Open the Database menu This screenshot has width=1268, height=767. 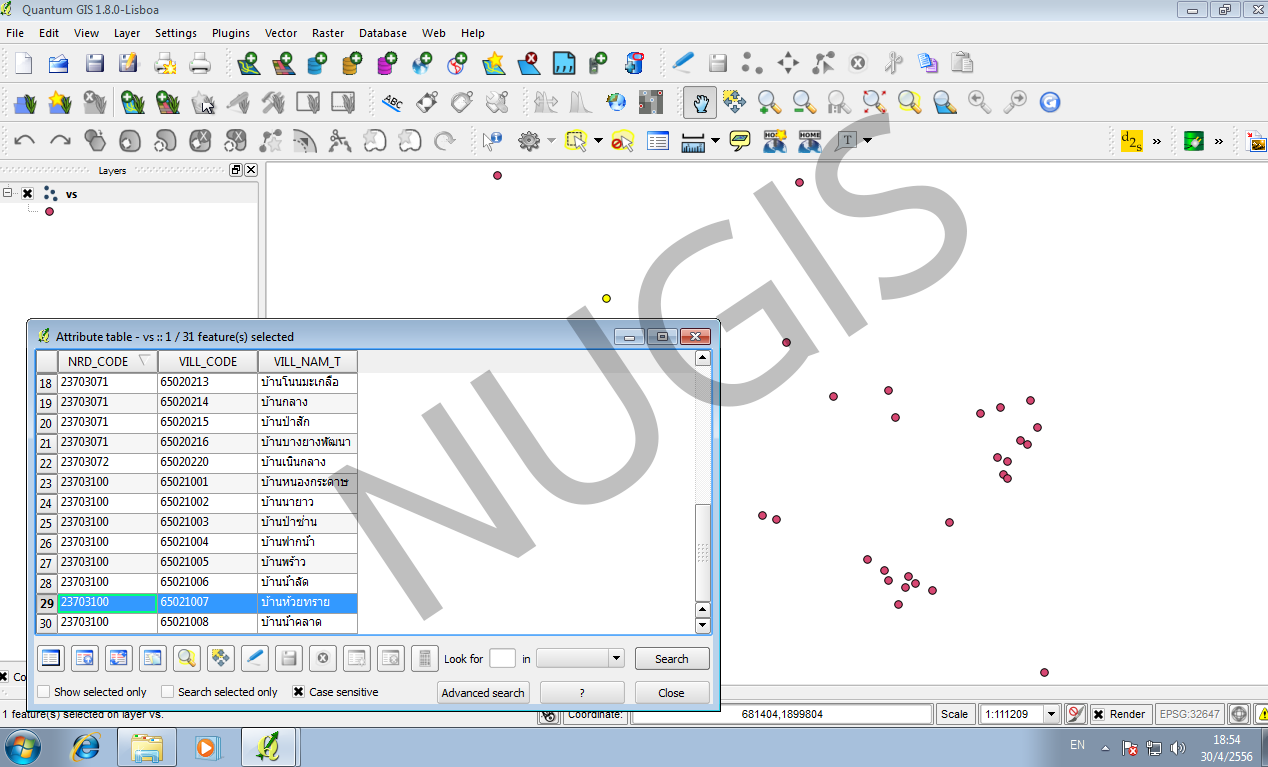(x=383, y=33)
